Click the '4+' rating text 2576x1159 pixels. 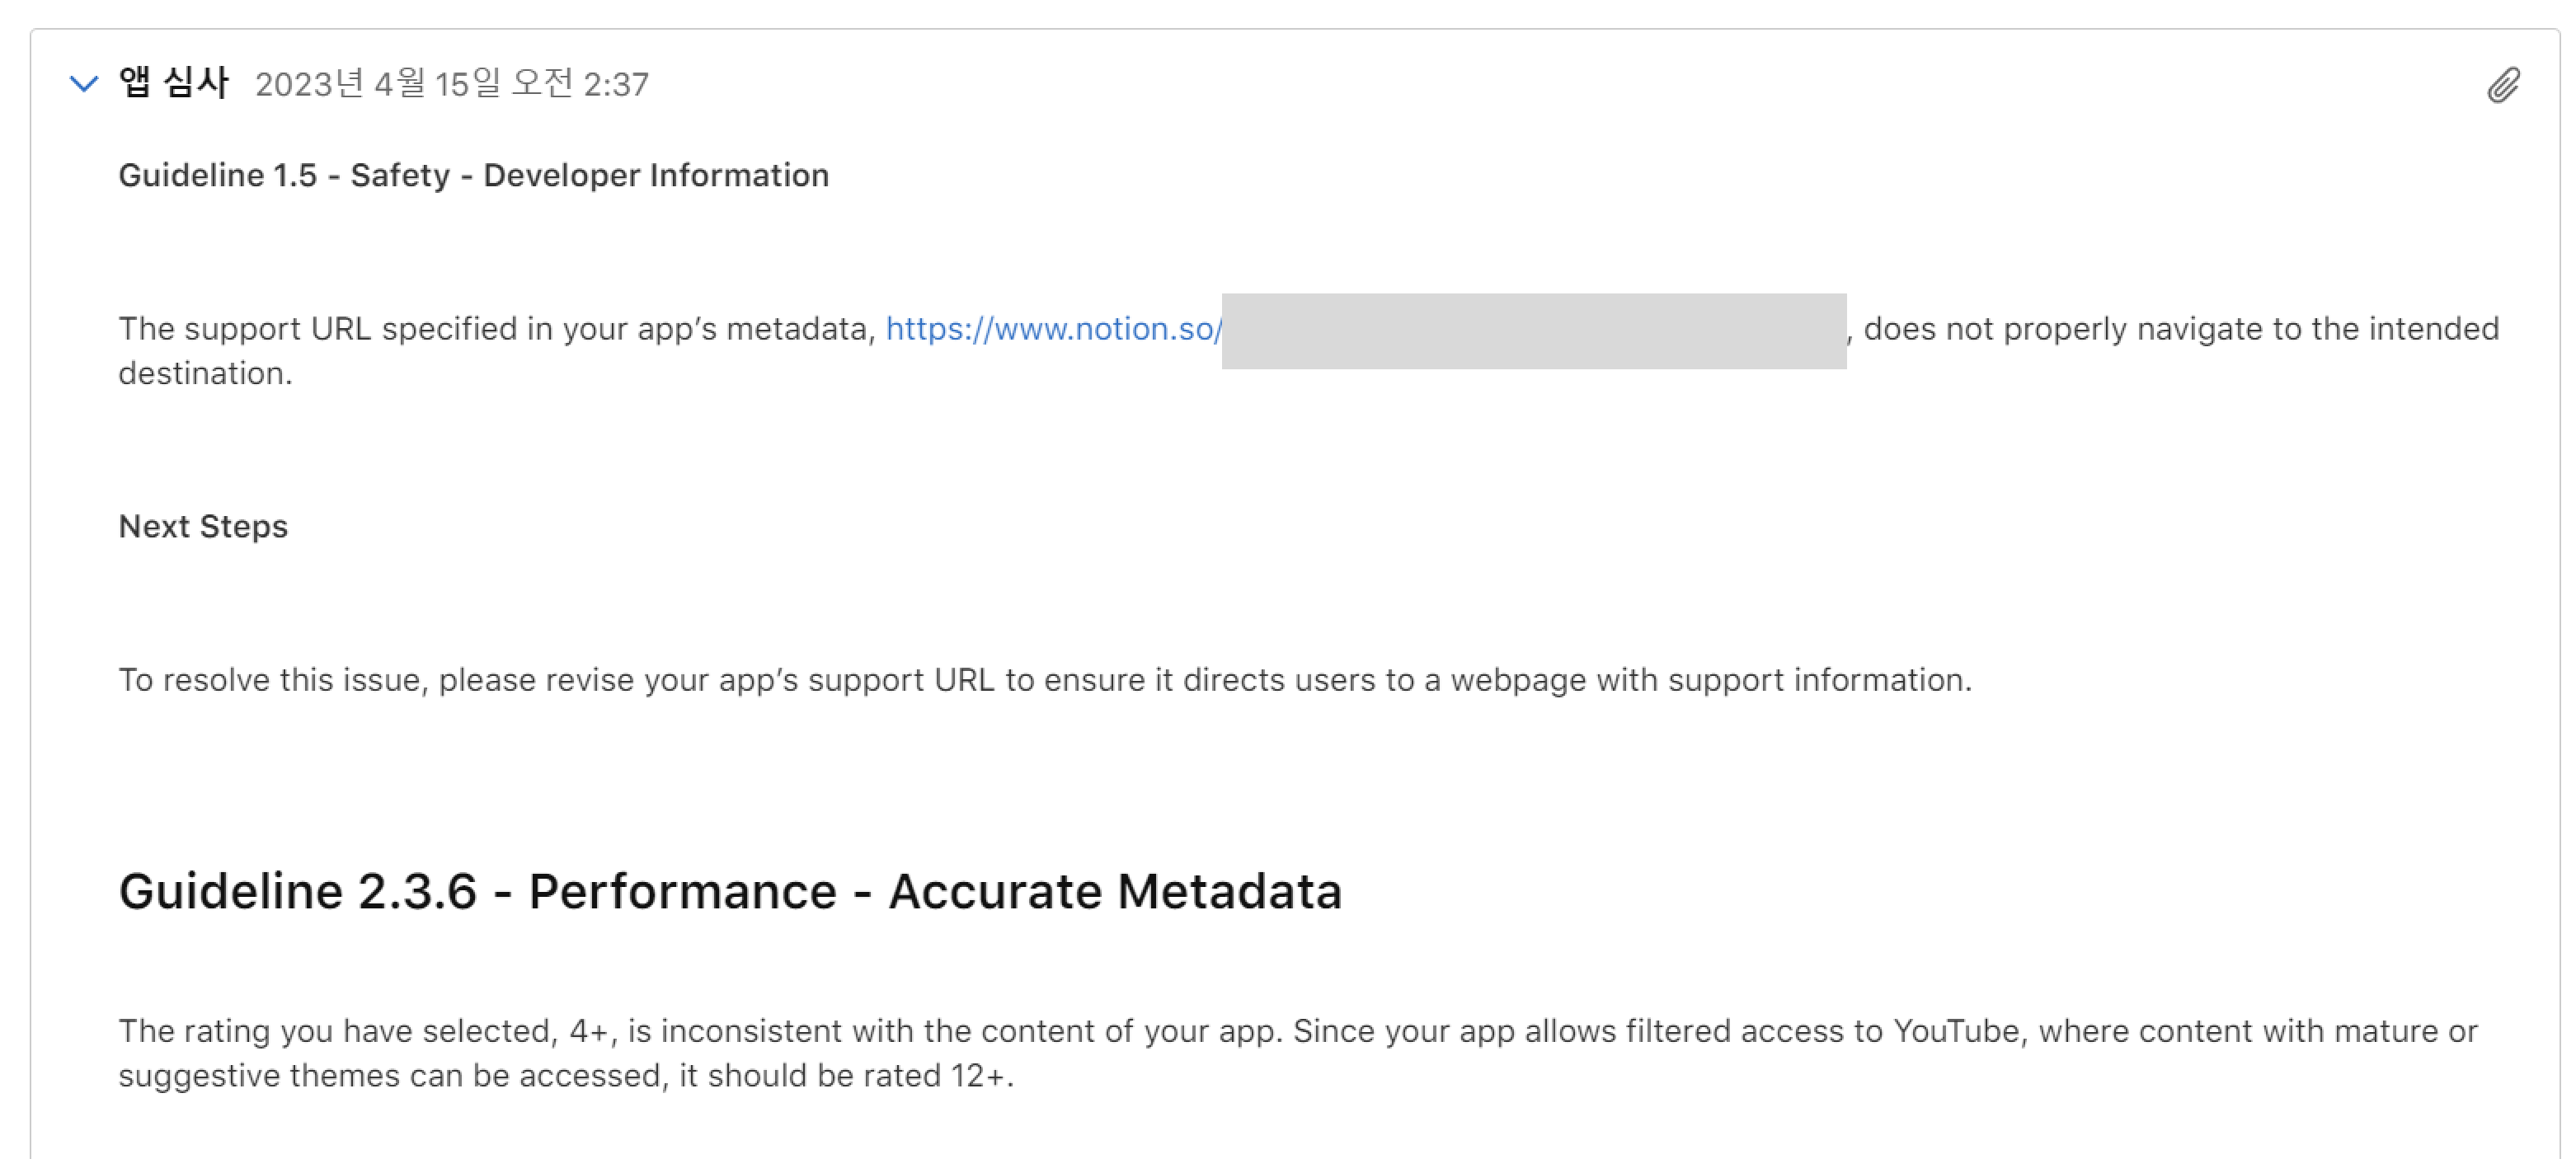589,1031
